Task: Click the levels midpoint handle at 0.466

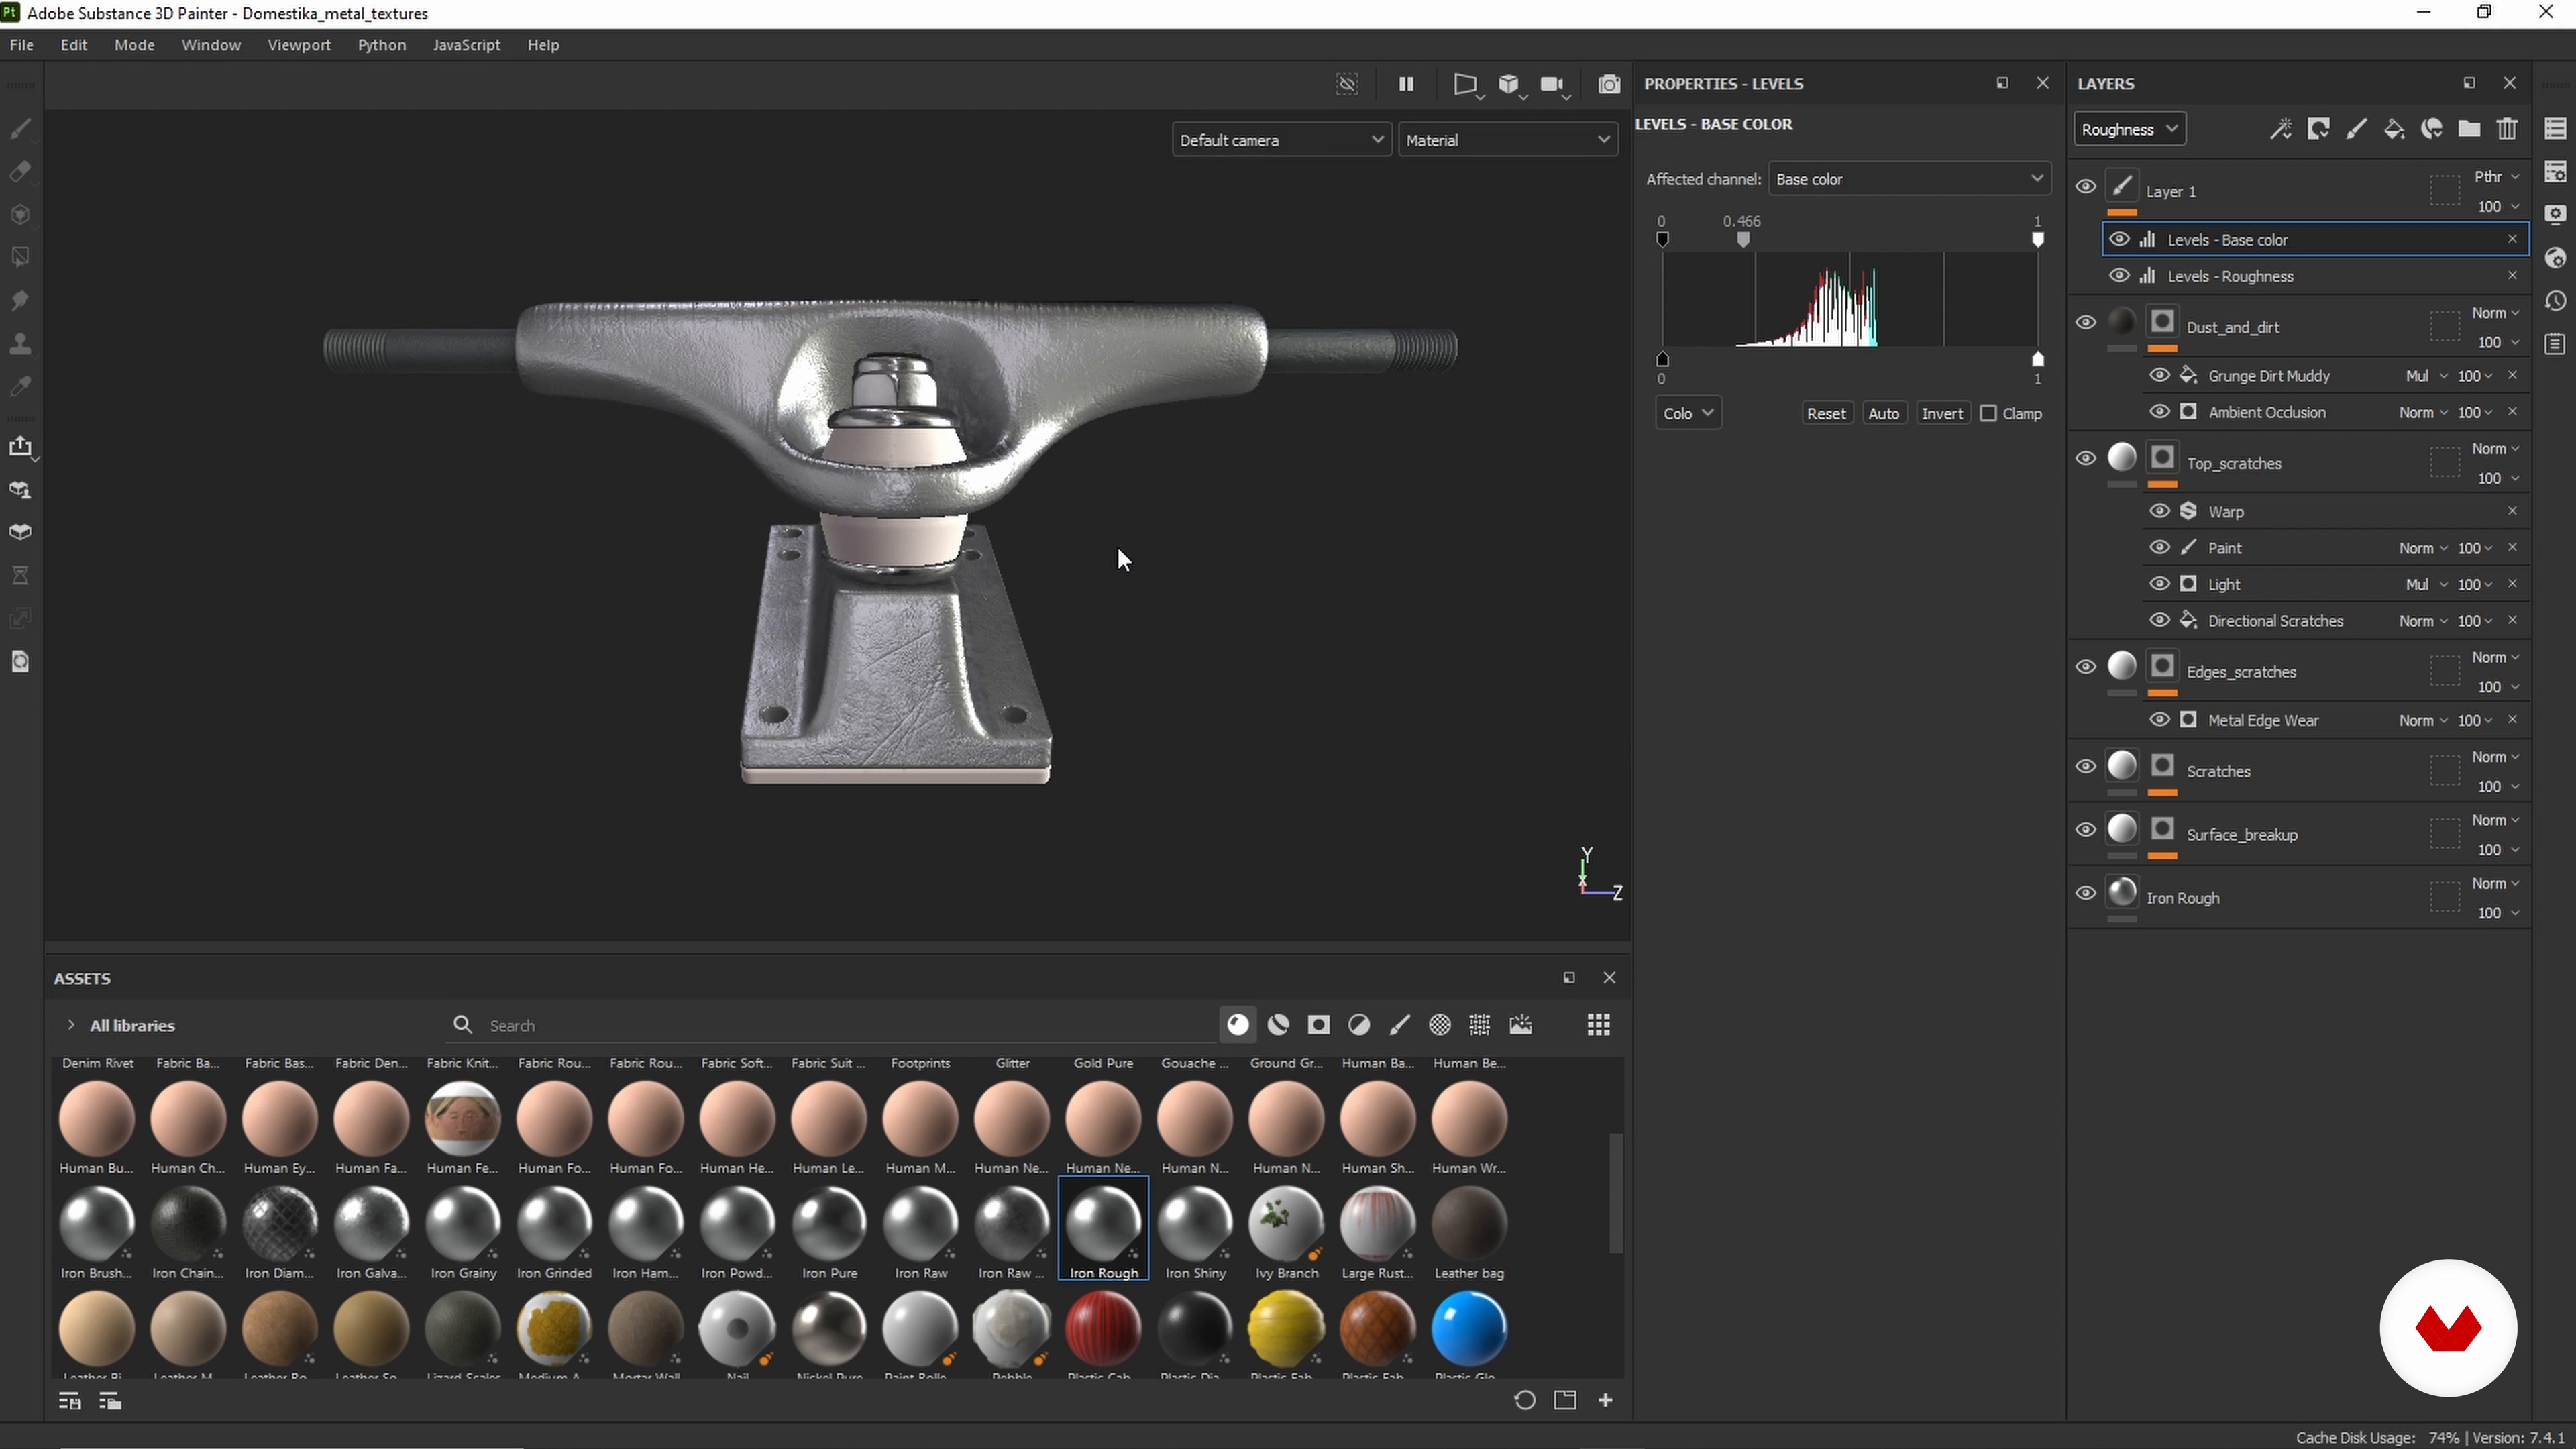Action: pyautogui.click(x=1743, y=240)
